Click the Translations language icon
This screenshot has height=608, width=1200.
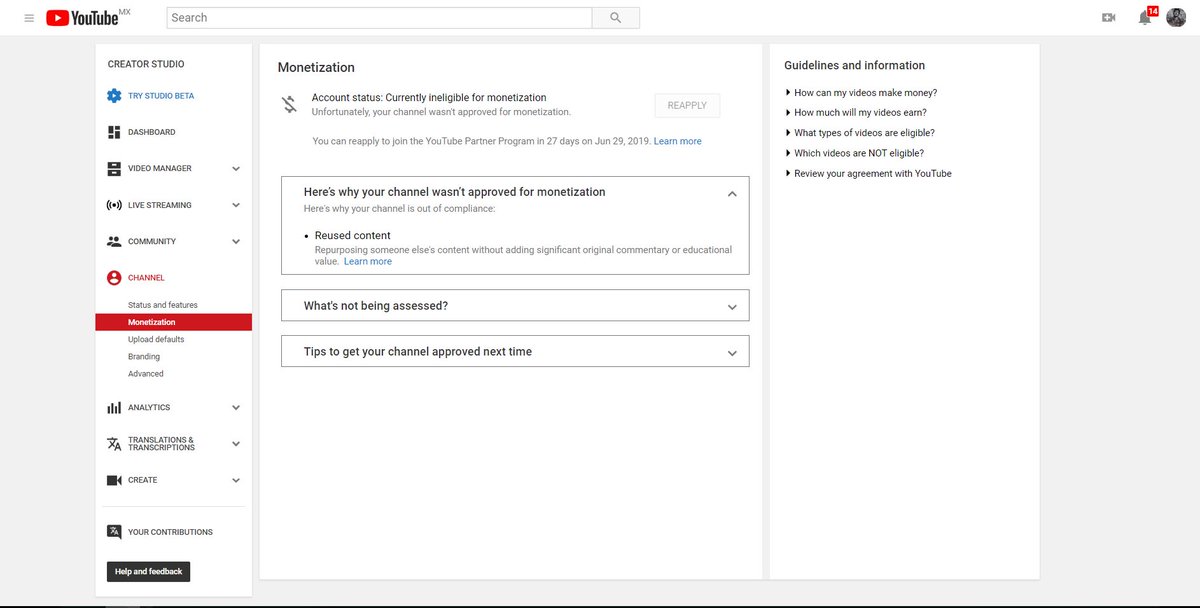[x=114, y=444]
